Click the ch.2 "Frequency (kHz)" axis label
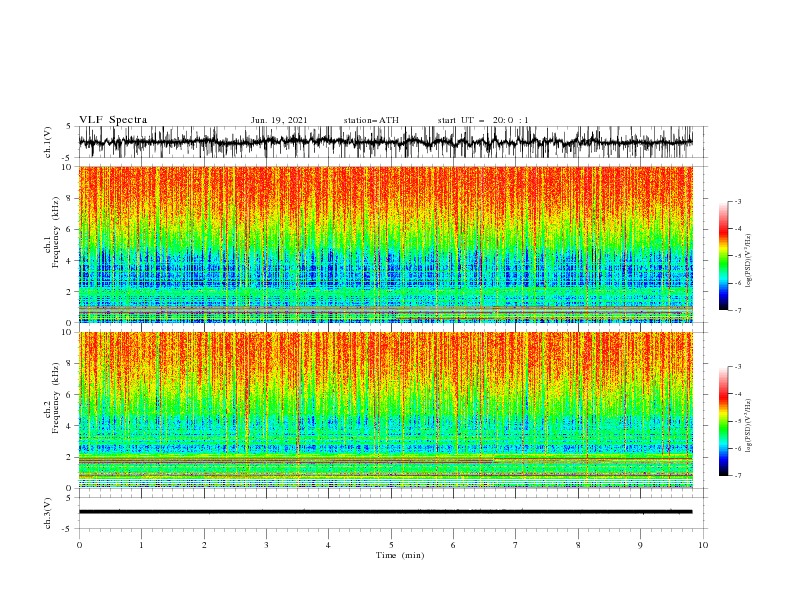 tap(56, 398)
